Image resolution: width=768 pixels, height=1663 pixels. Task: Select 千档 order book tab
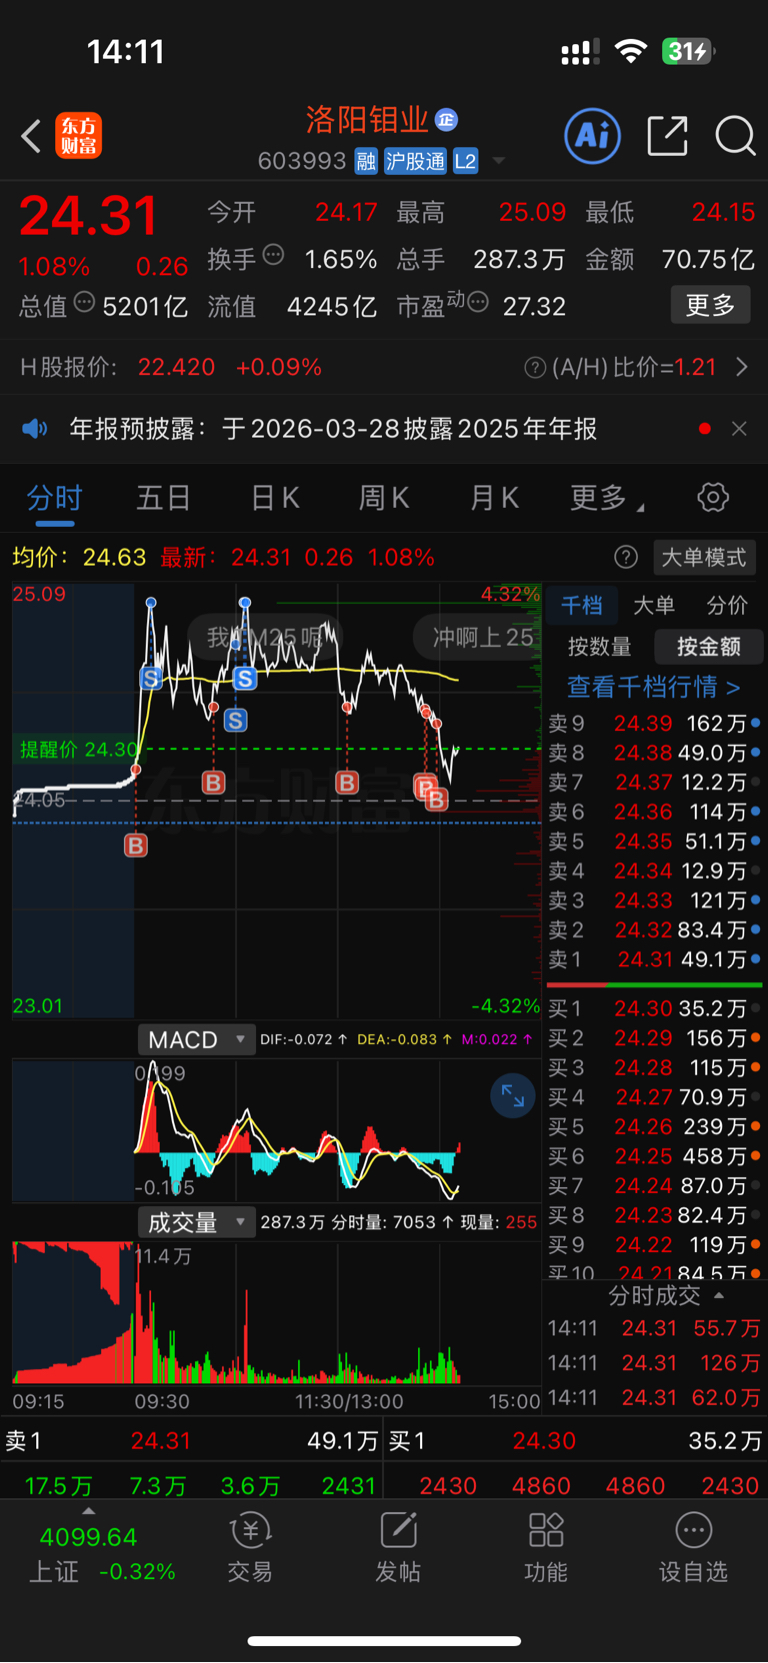pyautogui.click(x=581, y=605)
